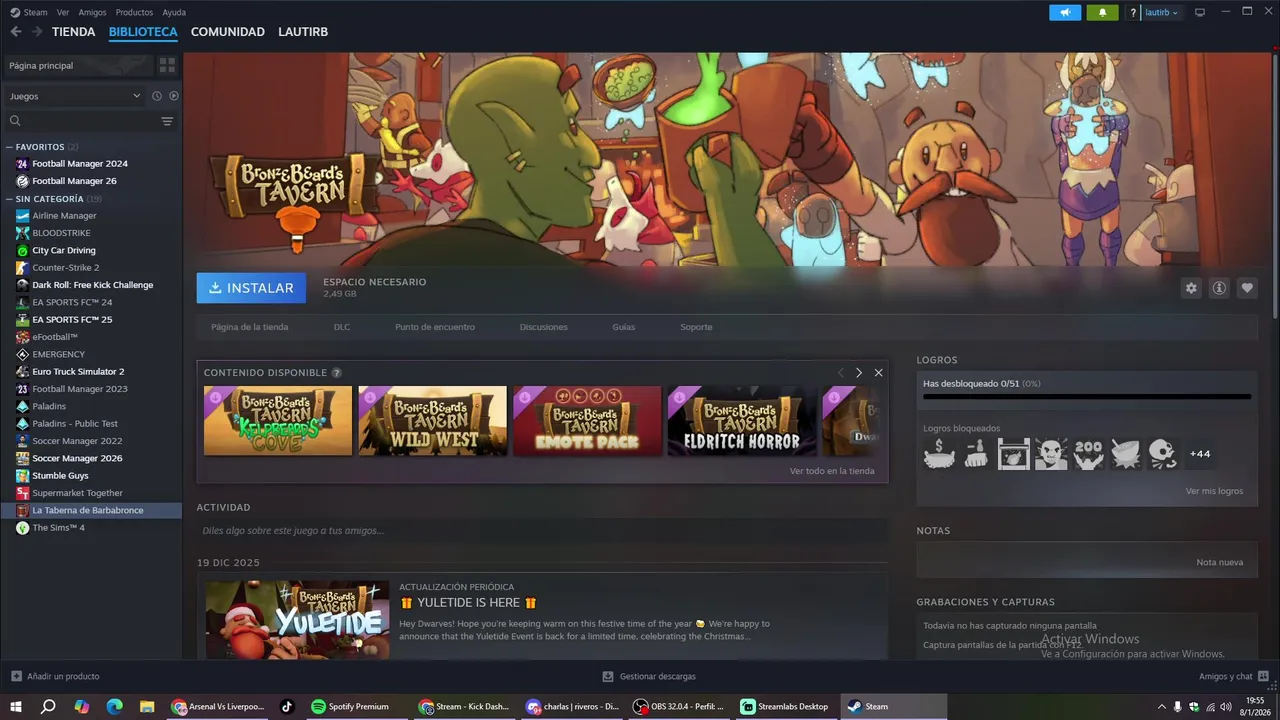The height and width of the screenshot is (720, 1280).
Task: Open the Amigos menu
Action: (x=92, y=12)
